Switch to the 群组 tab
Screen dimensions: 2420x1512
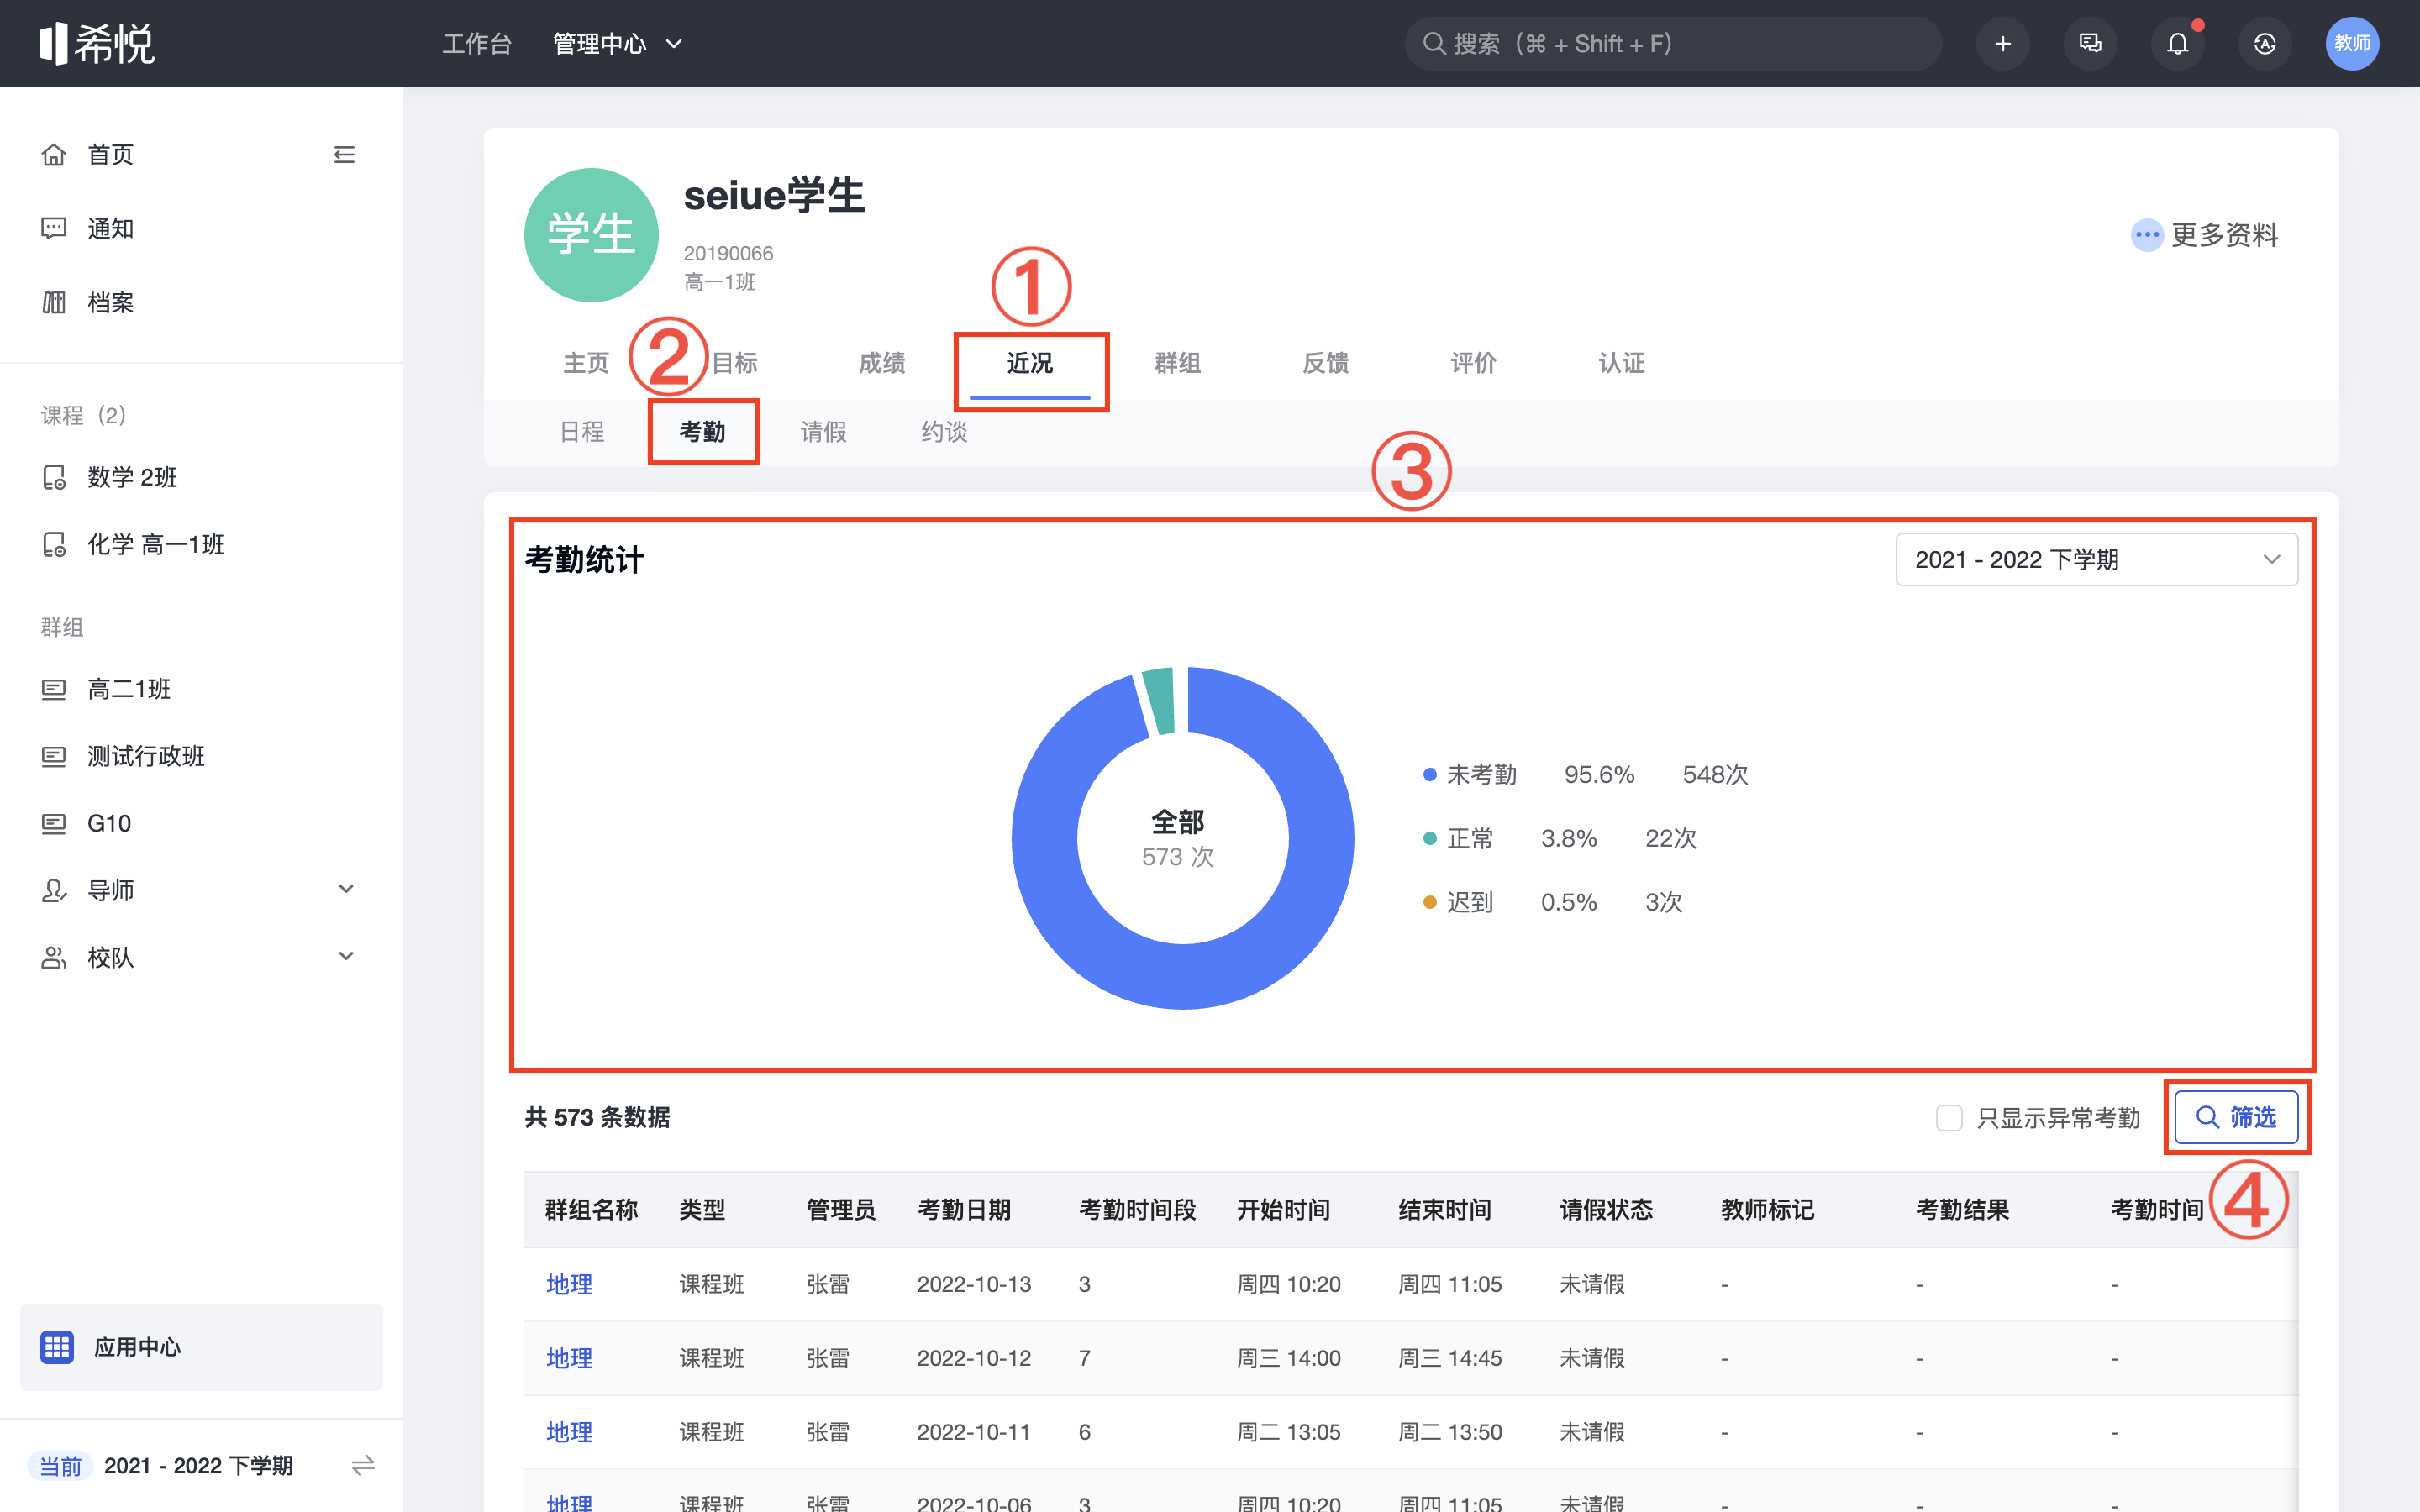1178,363
